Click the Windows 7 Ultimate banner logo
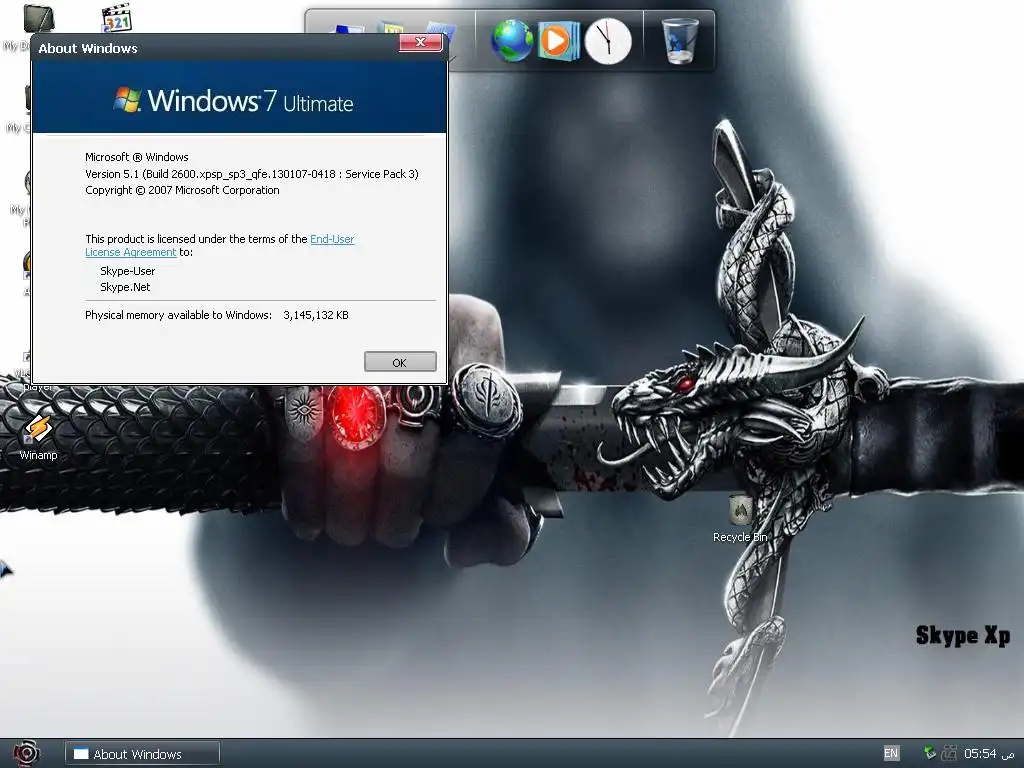1024x768 pixels. (233, 101)
